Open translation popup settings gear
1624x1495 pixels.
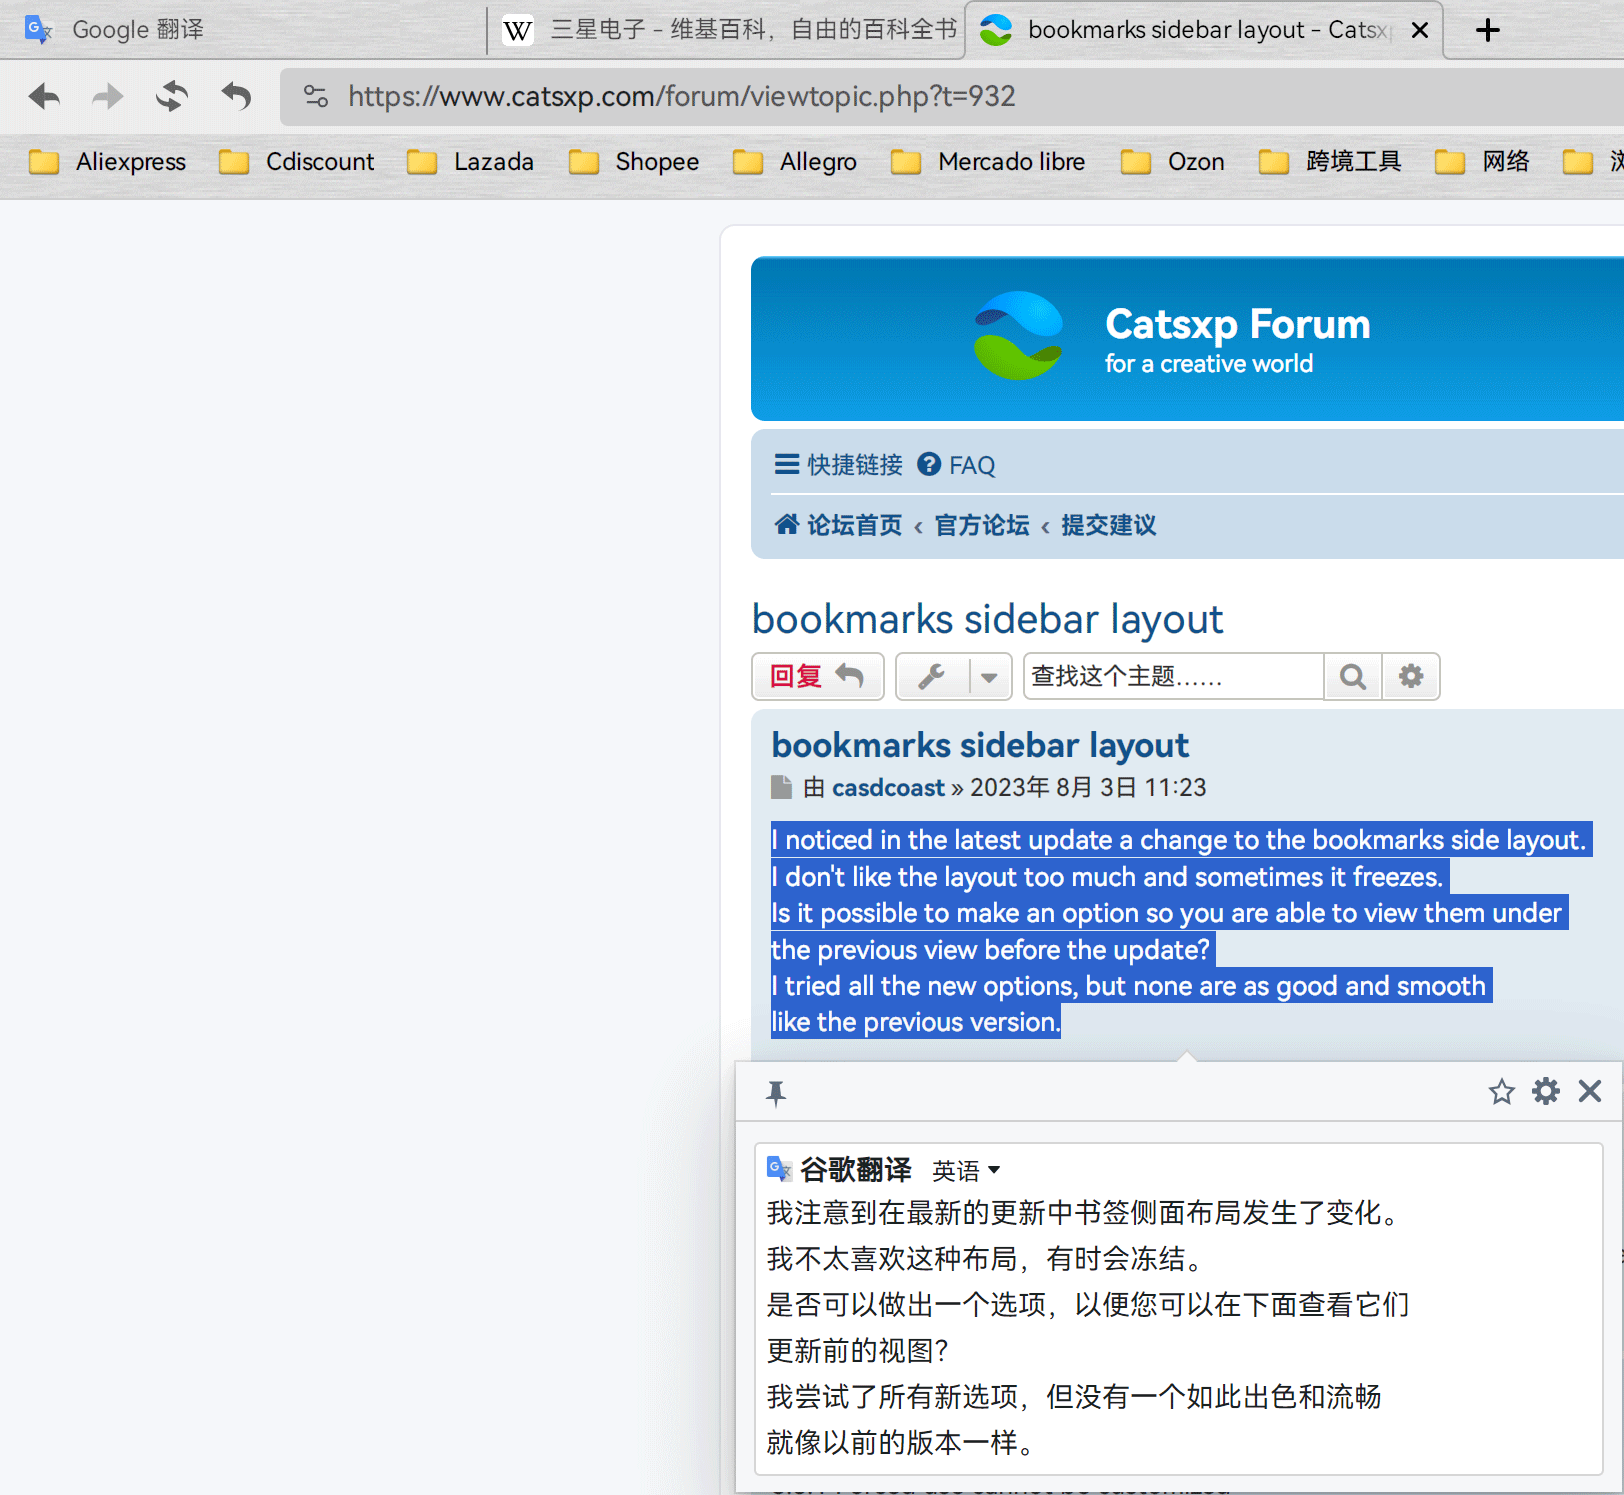pos(1546,1092)
